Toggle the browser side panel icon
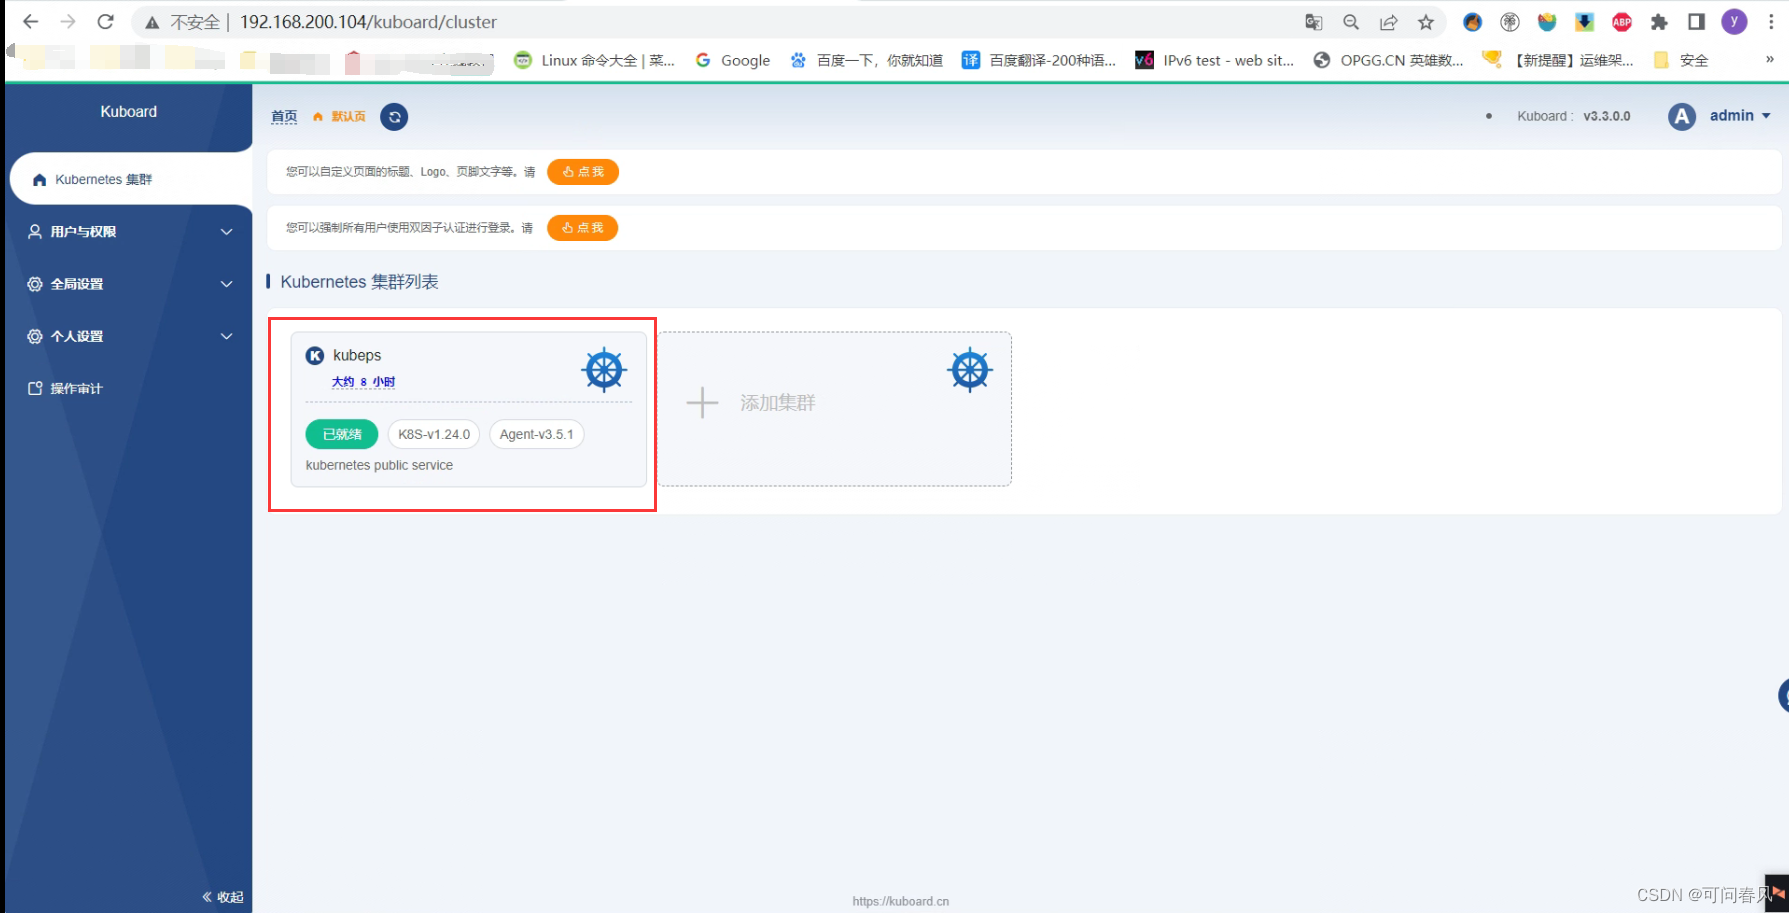The width and height of the screenshot is (1789, 913). [1696, 22]
